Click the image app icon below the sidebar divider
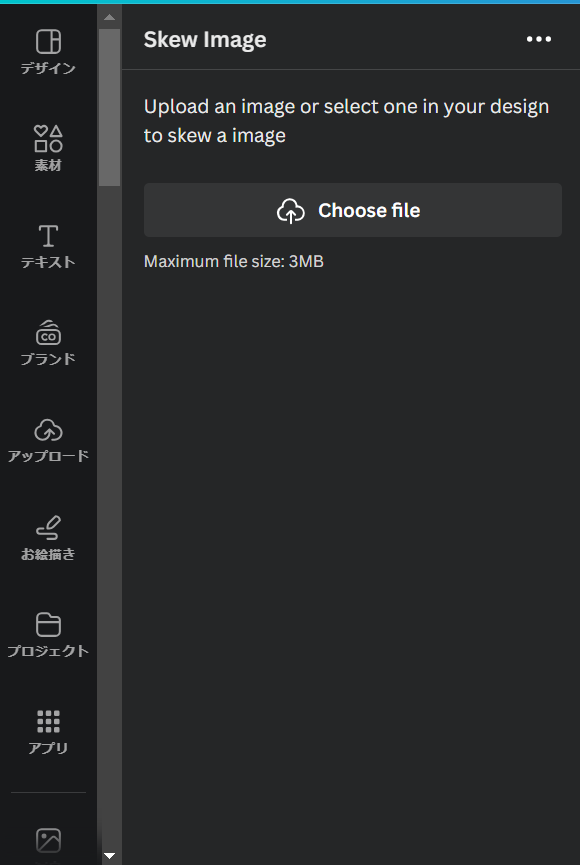This screenshot has height=865, width=580. point(48,841)
